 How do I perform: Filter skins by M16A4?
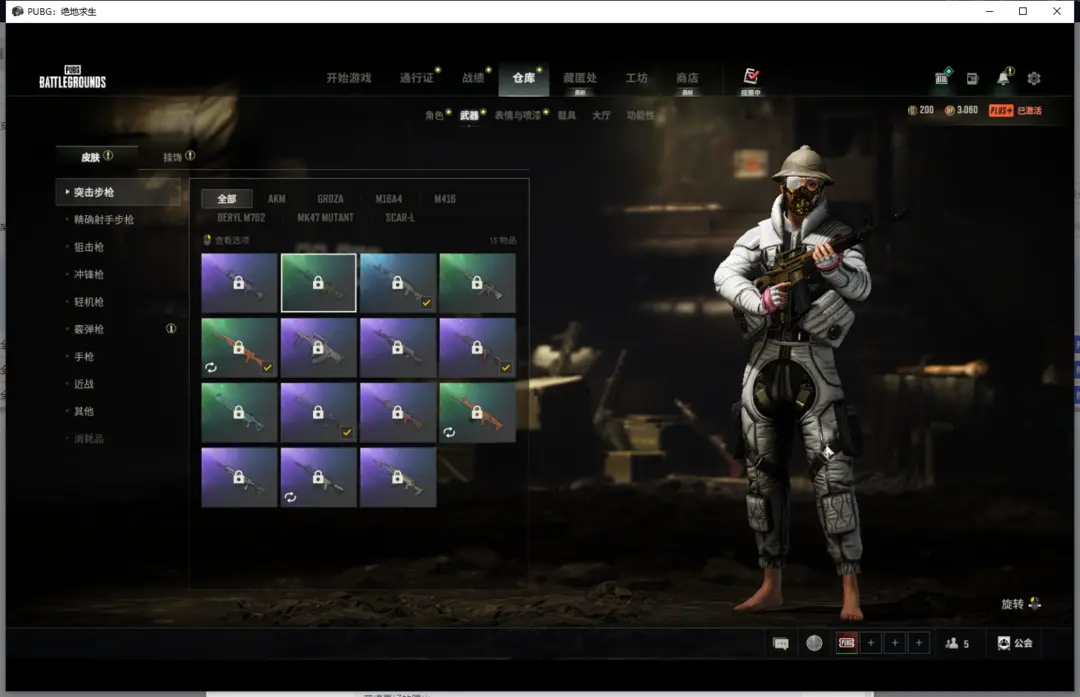click(388, 198)
